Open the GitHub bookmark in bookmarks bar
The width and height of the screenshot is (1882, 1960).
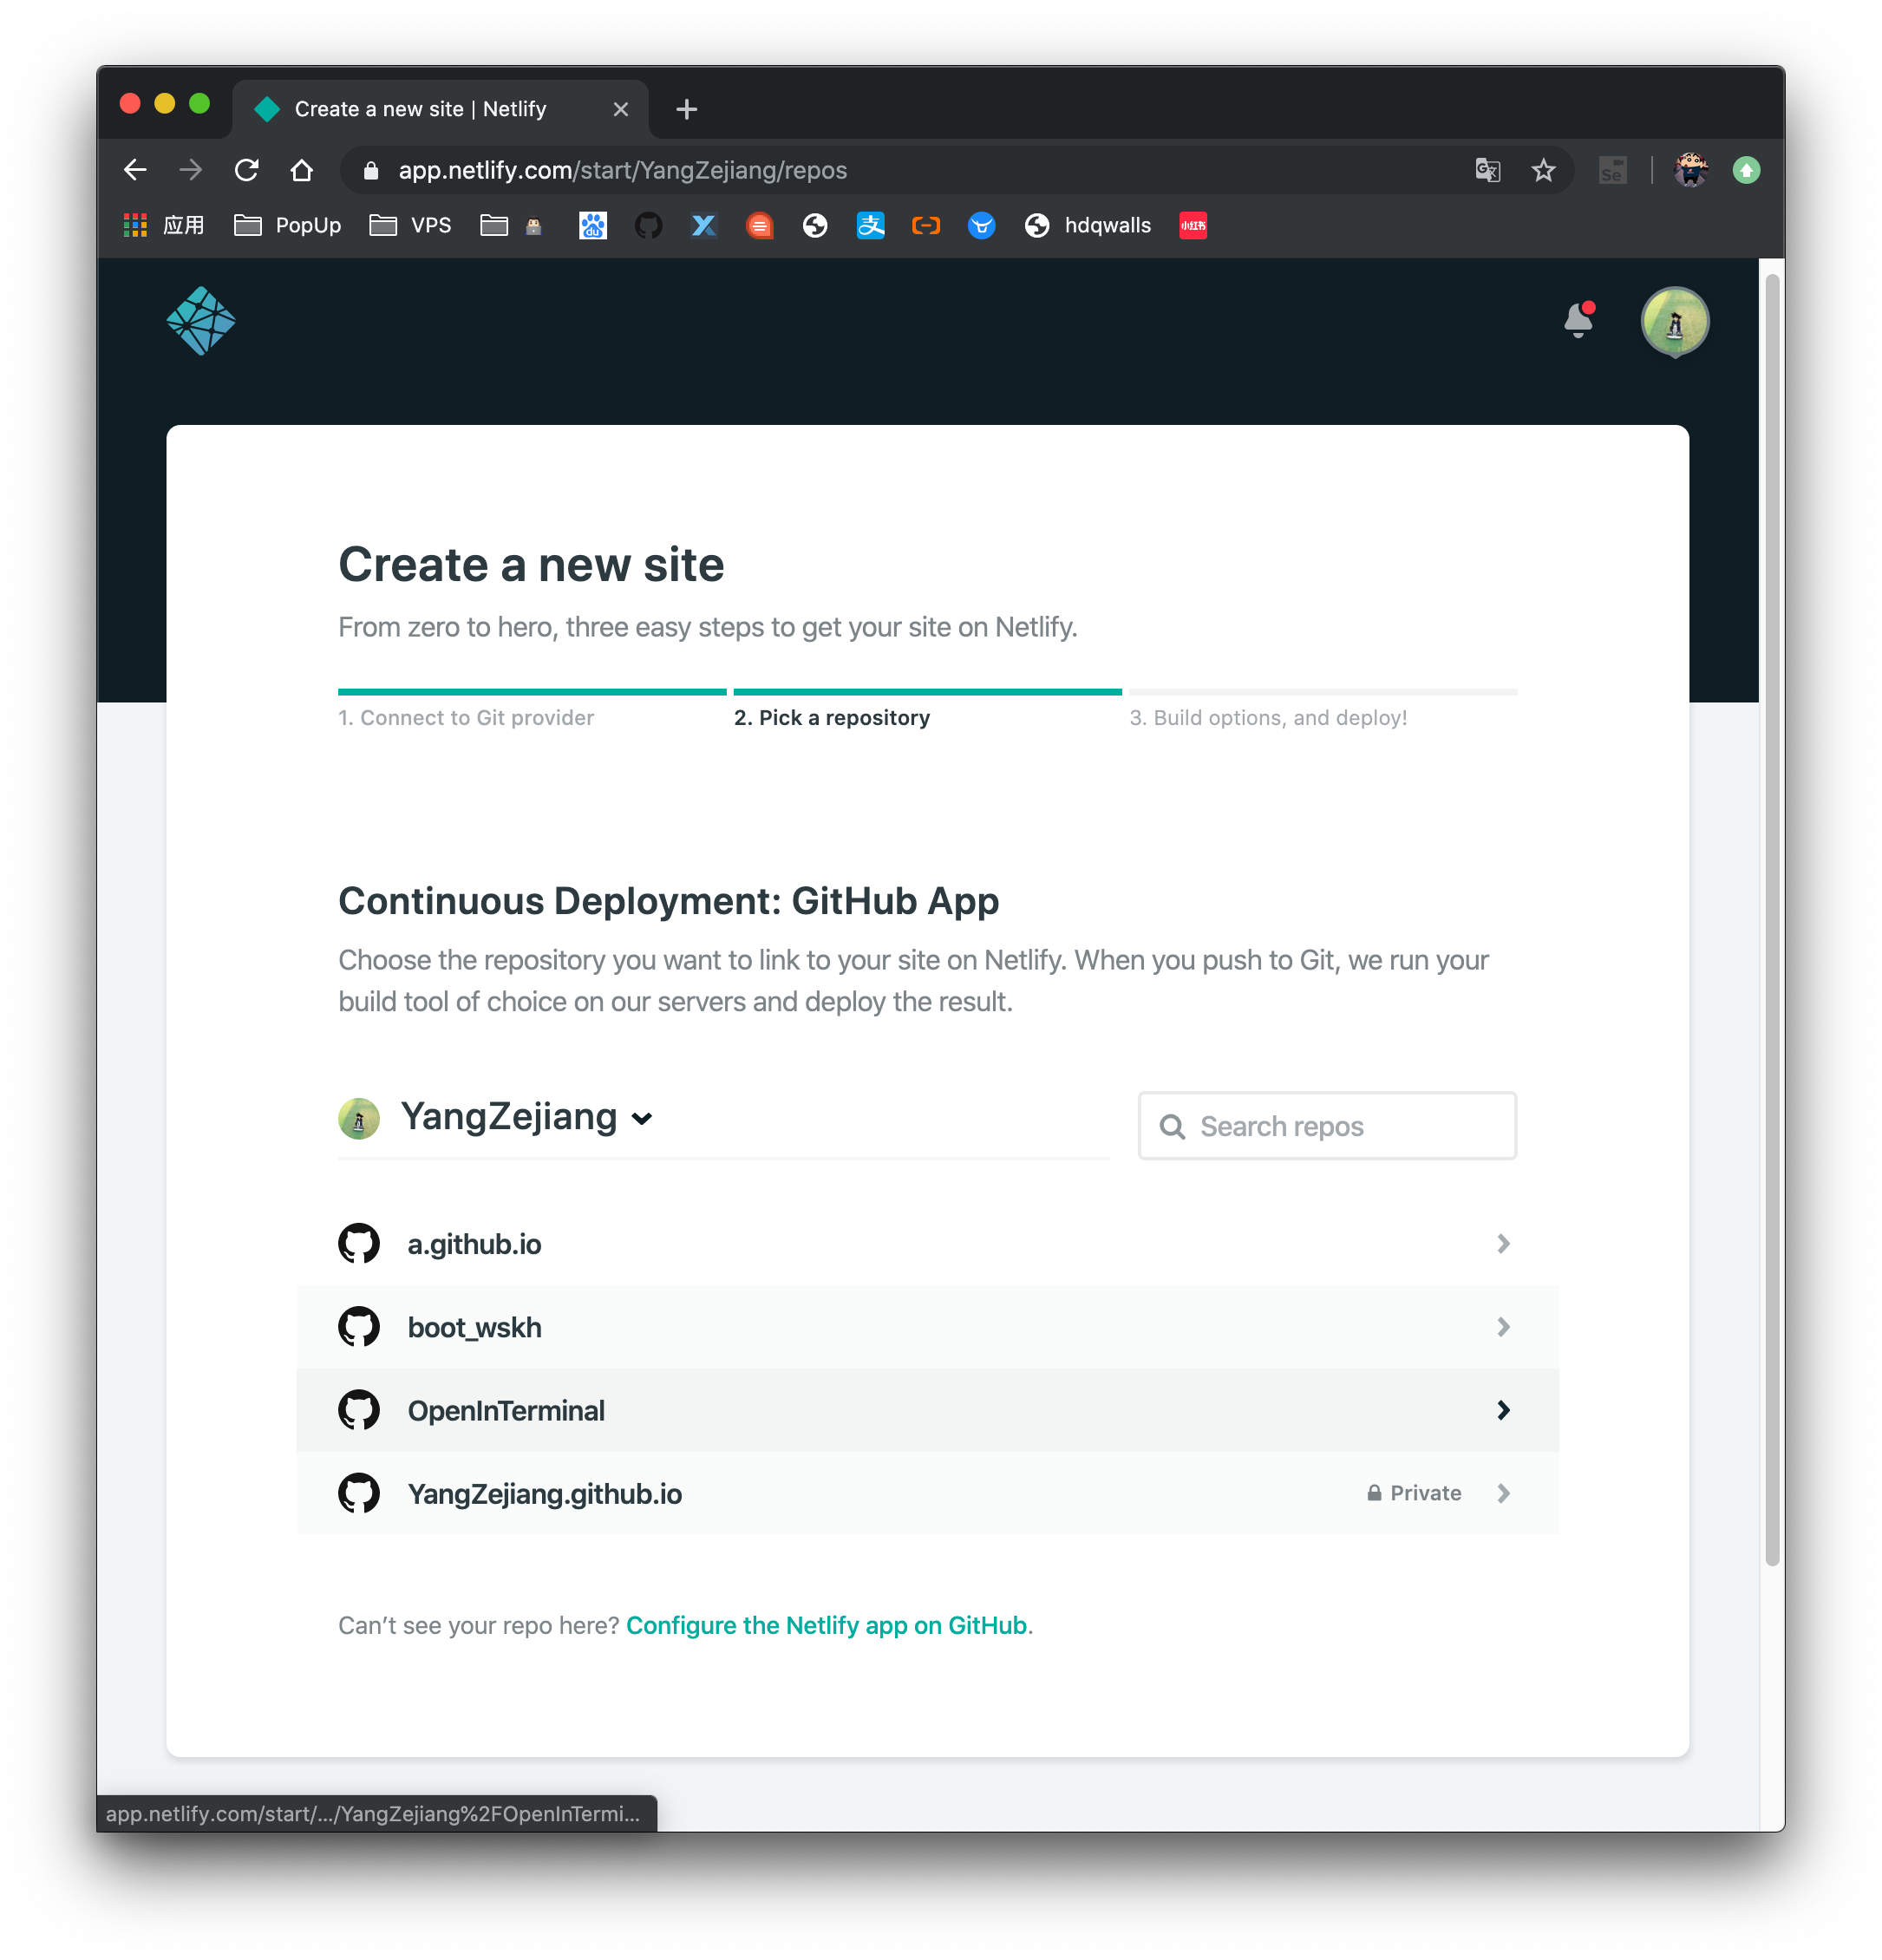648,225
